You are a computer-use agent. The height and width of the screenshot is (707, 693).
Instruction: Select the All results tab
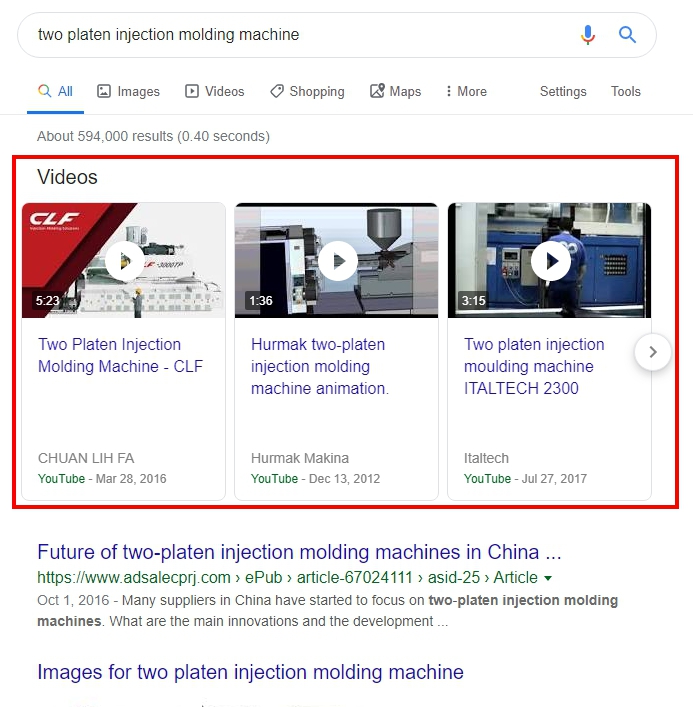point(55,92)
